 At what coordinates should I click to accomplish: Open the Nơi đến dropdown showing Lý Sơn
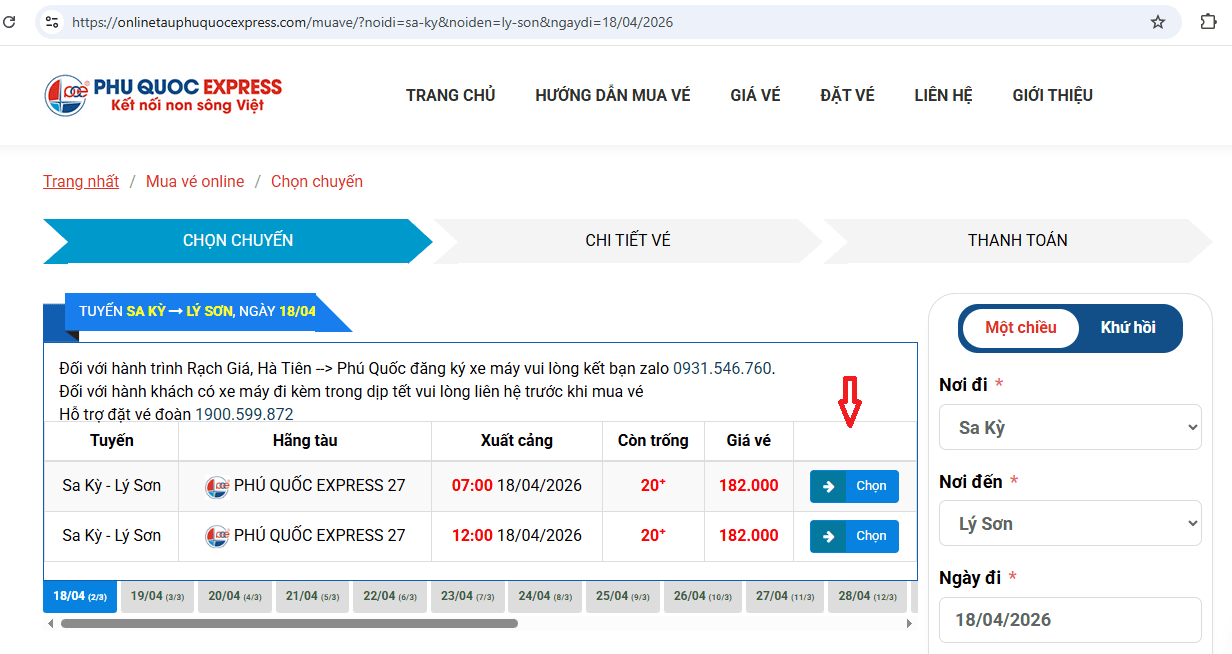1070,523
